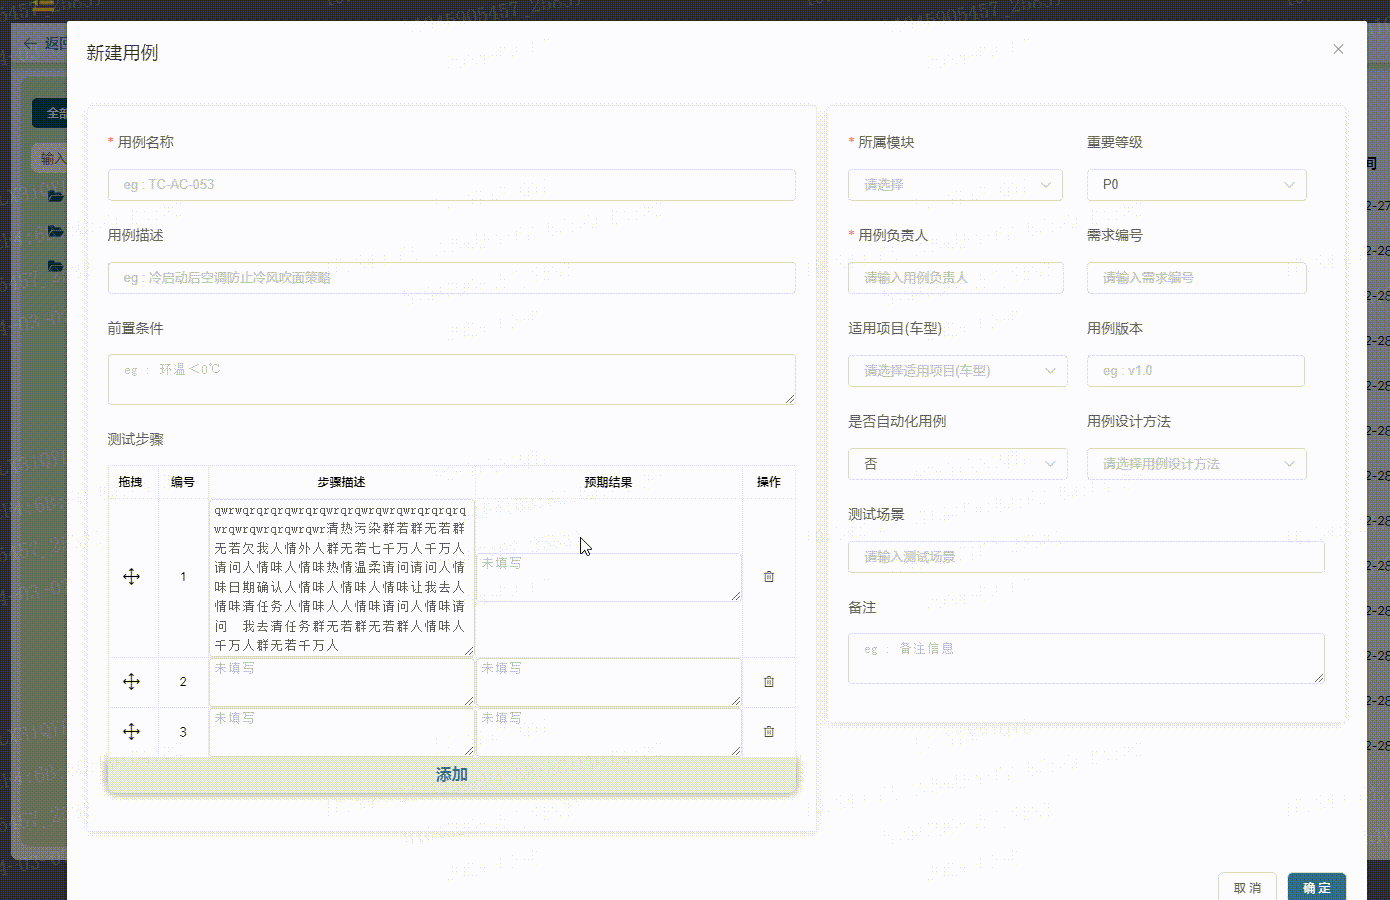The image size is (1390, 900).
Task: Select the drag handle of step 1
Action: 132,576
